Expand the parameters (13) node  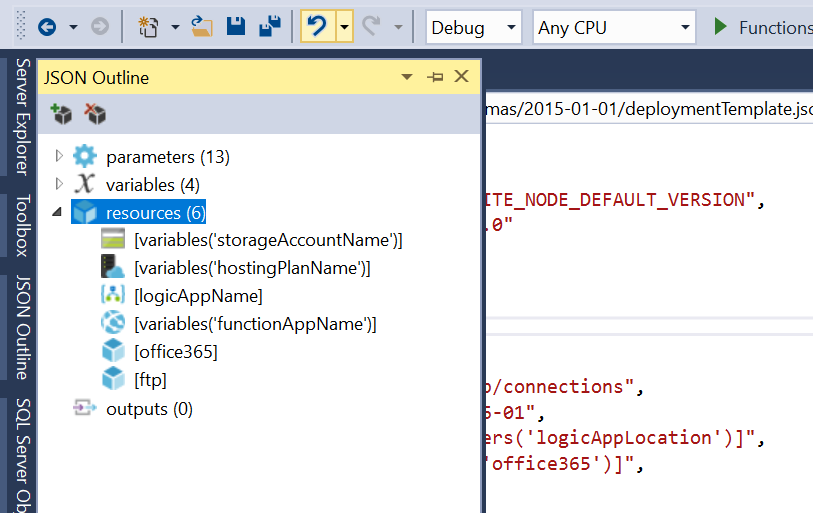click(58, 157)
